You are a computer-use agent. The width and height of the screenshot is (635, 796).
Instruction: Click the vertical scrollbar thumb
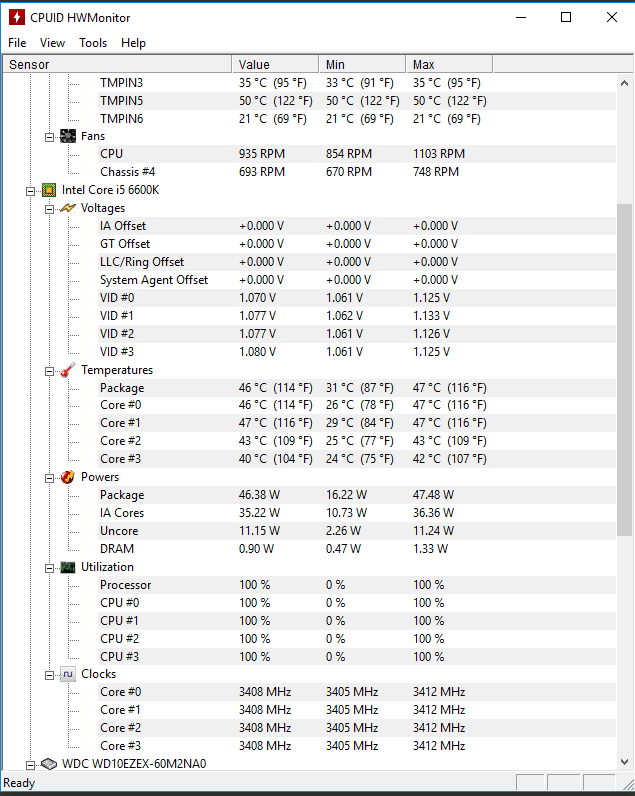coord(625,370)
